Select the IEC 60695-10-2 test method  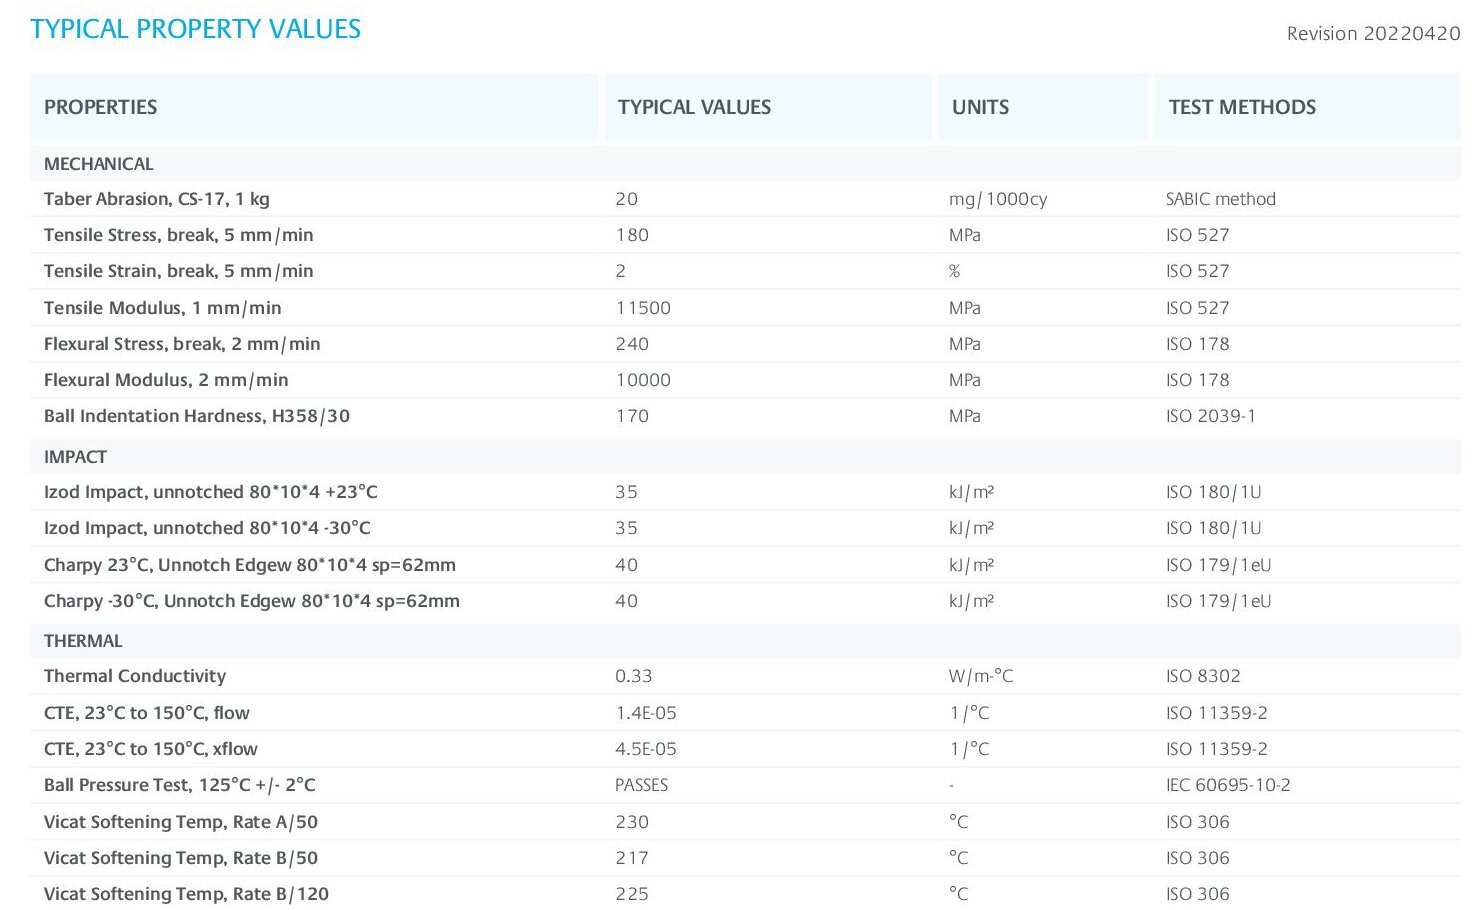pos(1228,785)
